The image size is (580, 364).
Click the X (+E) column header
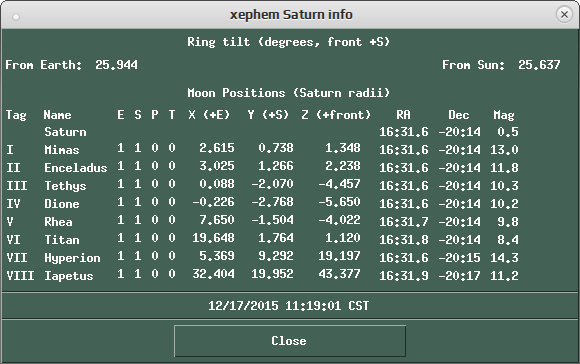pyautogui.click(x=209, y=115)
